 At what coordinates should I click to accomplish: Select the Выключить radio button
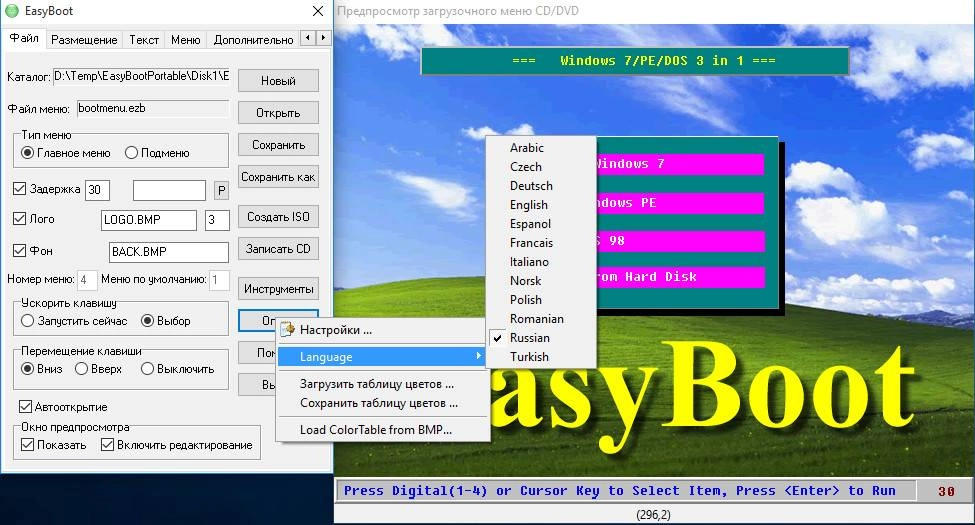(x=178, y=369)
